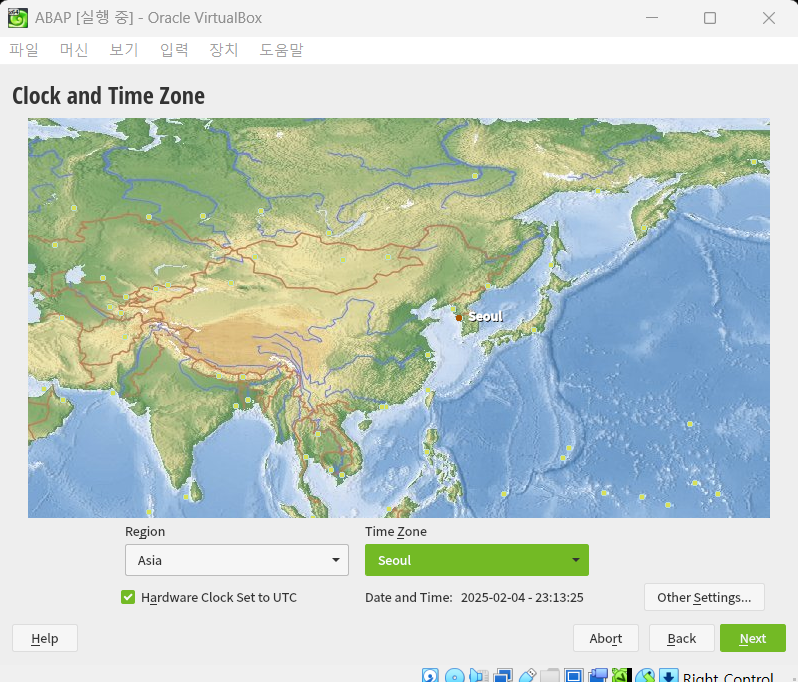Click the Clock and Time Zone heading
Image resolution: width=798 pixels, height=682 pixels.
(108, 96)
